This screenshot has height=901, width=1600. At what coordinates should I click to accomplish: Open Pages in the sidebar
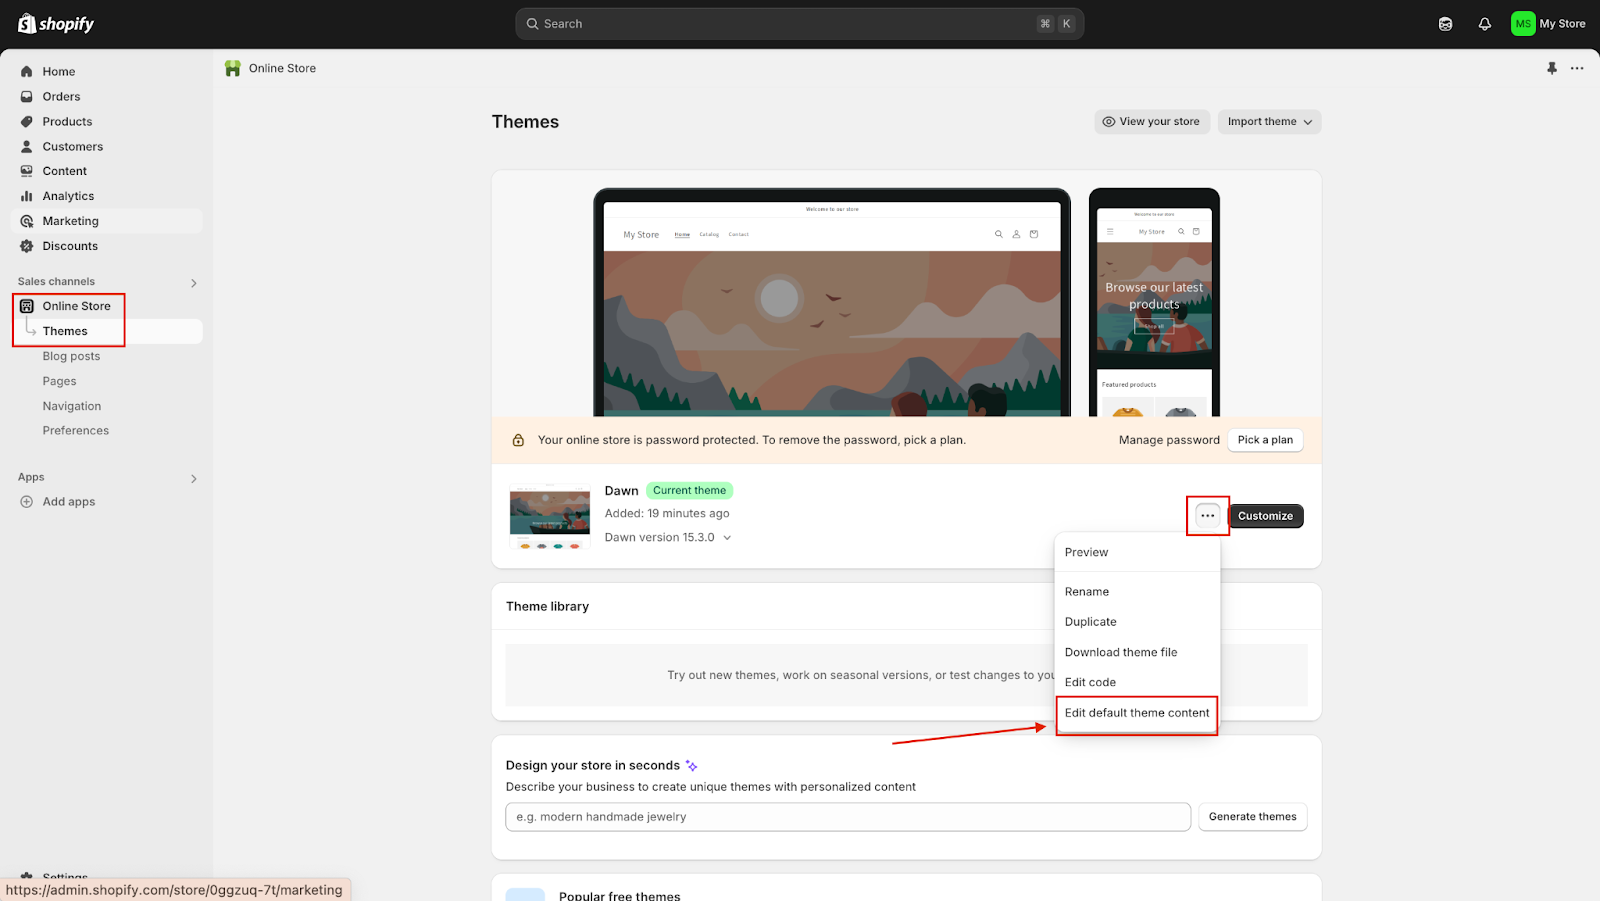(x=59, y=382)
